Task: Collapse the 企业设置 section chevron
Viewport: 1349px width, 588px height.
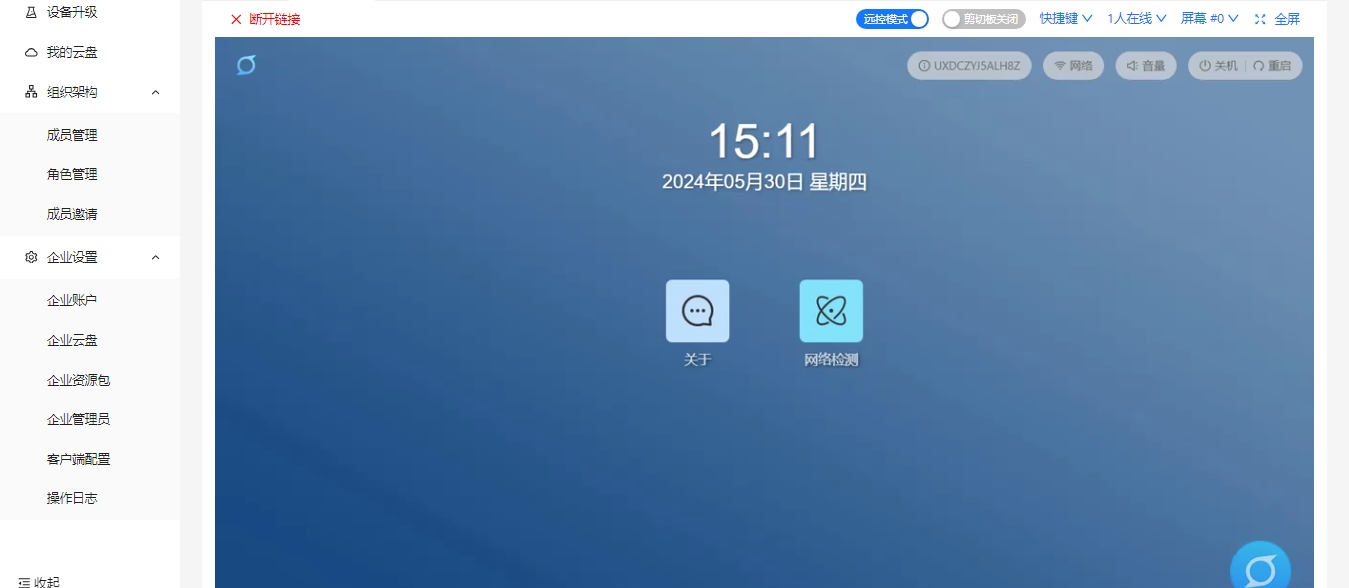Action: [x=155, y=257]
